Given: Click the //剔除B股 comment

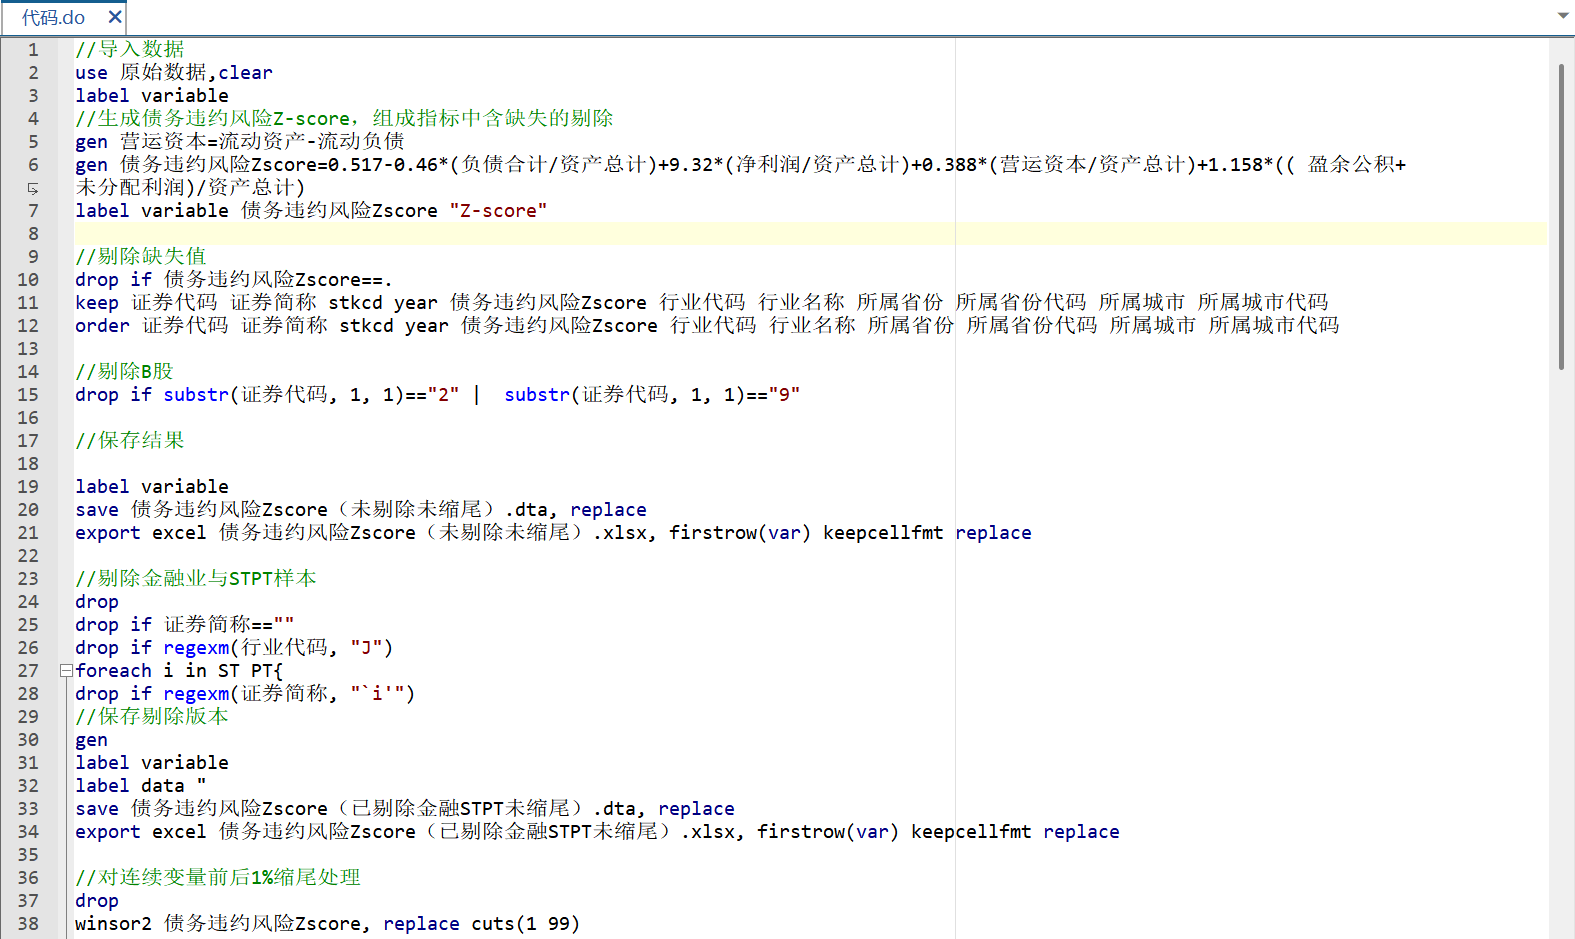Looking at the screenshot, I should pos(124,372).
